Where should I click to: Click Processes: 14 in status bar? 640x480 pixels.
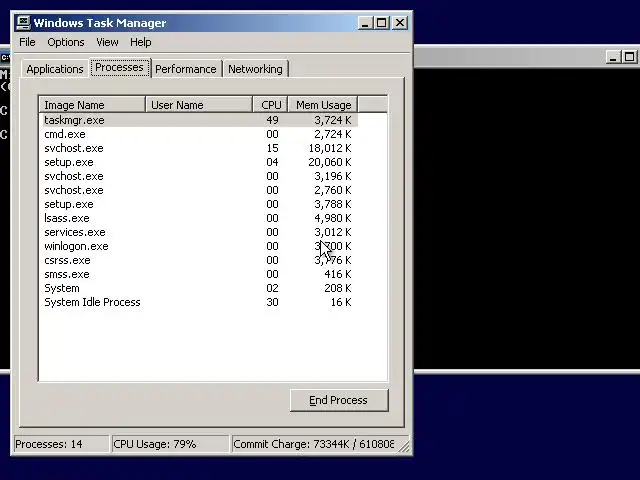pyautogui.click(x=61, y=444)
